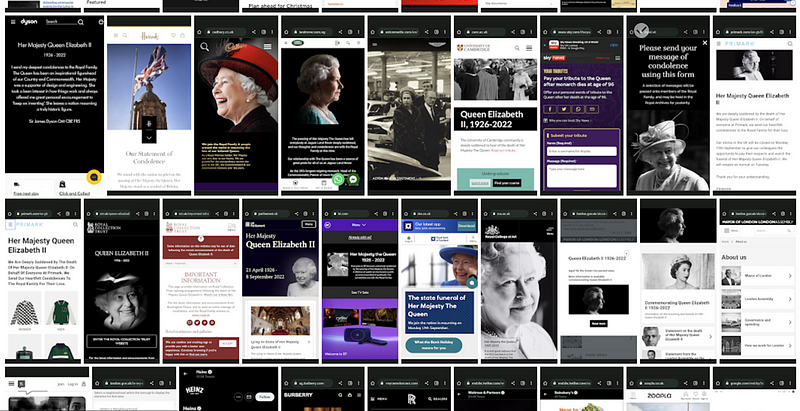Click the Land Rover oval logo
800x411 pixels.
(297, 43)
